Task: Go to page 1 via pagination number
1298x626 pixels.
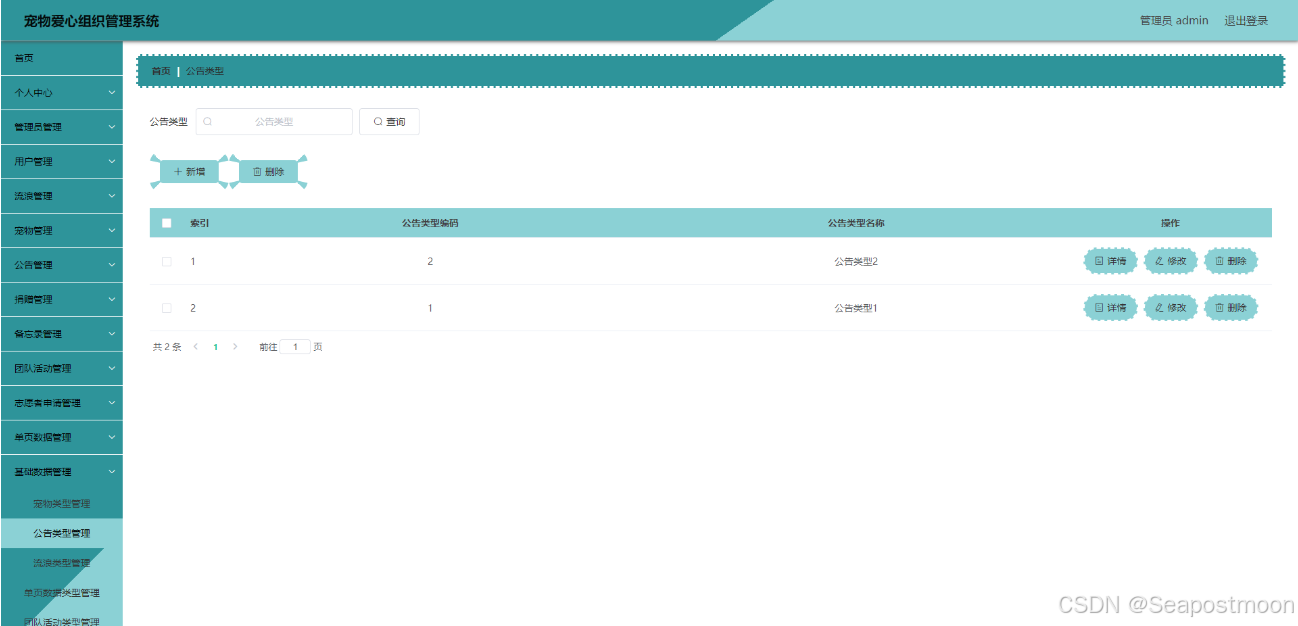Action: click(x=216, y=346)
